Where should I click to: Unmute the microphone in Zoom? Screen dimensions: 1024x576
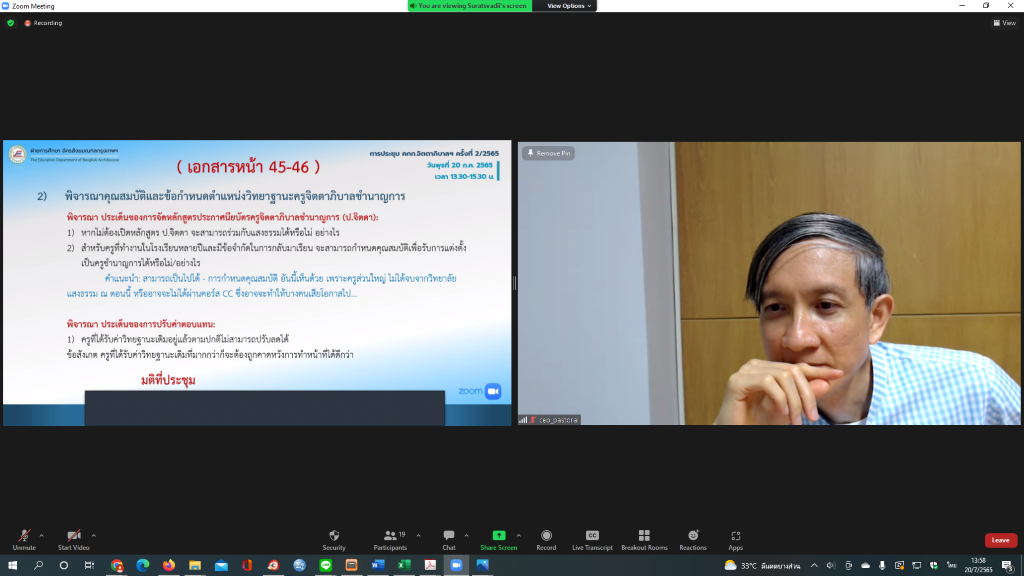coord(24,539)
